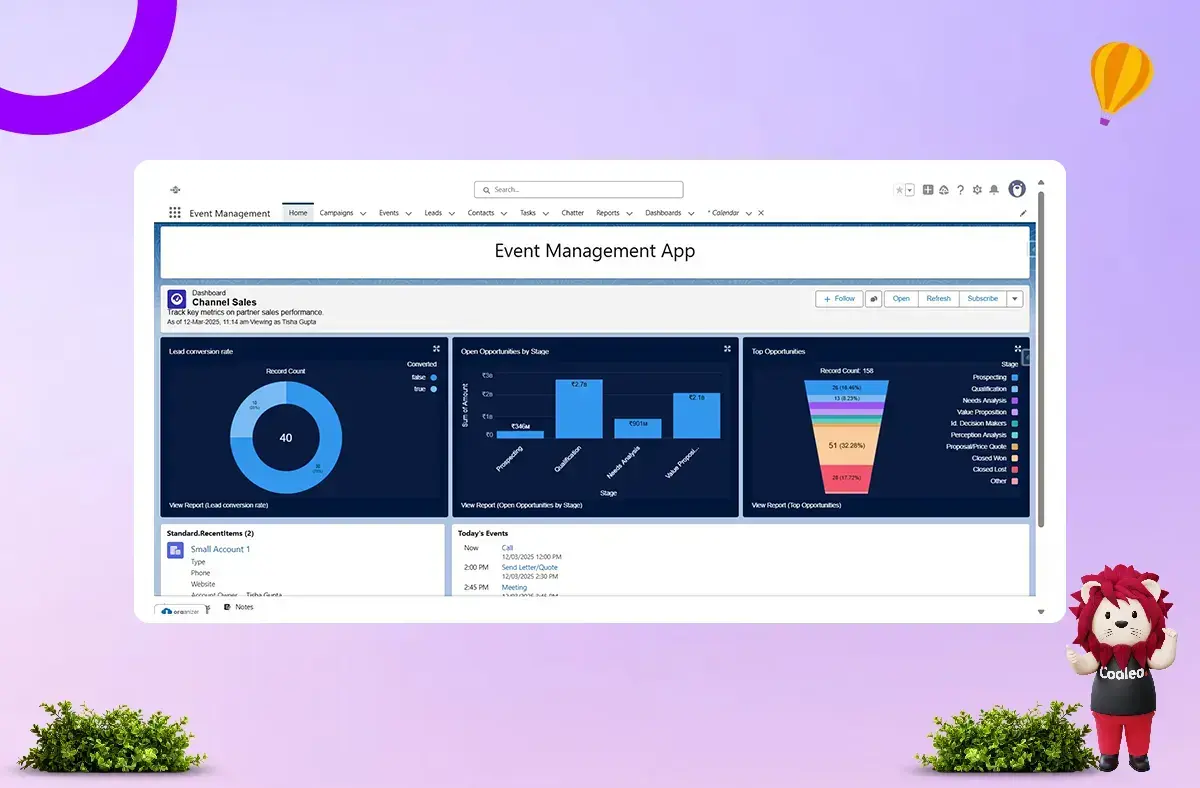
Task: Switch to the Chatter tab
Action: coord(572,213)
